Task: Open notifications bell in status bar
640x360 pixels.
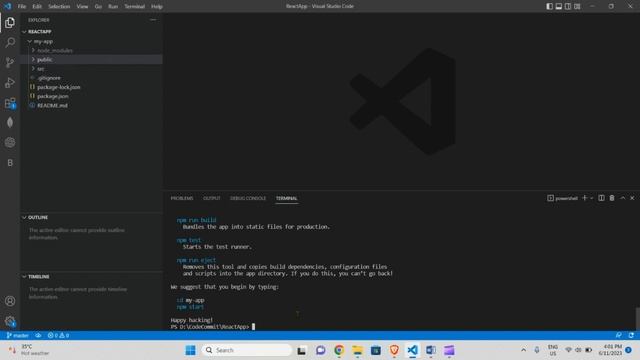Action: 631,335
